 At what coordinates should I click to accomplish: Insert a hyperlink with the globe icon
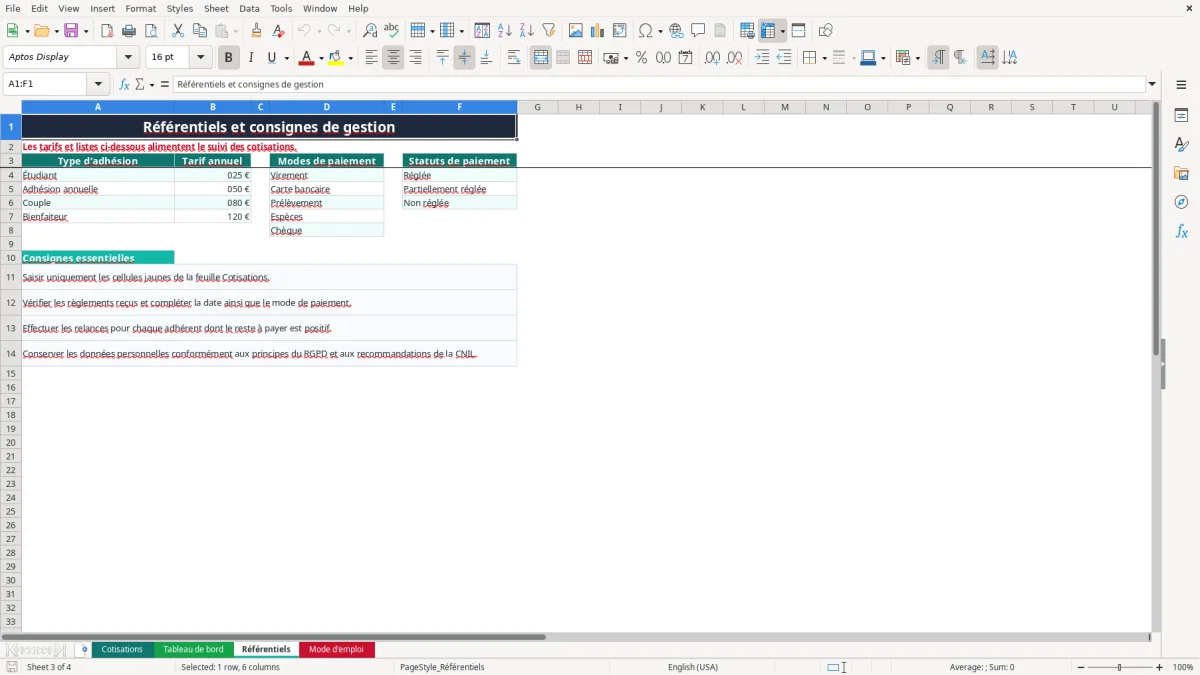pos(676,31)
